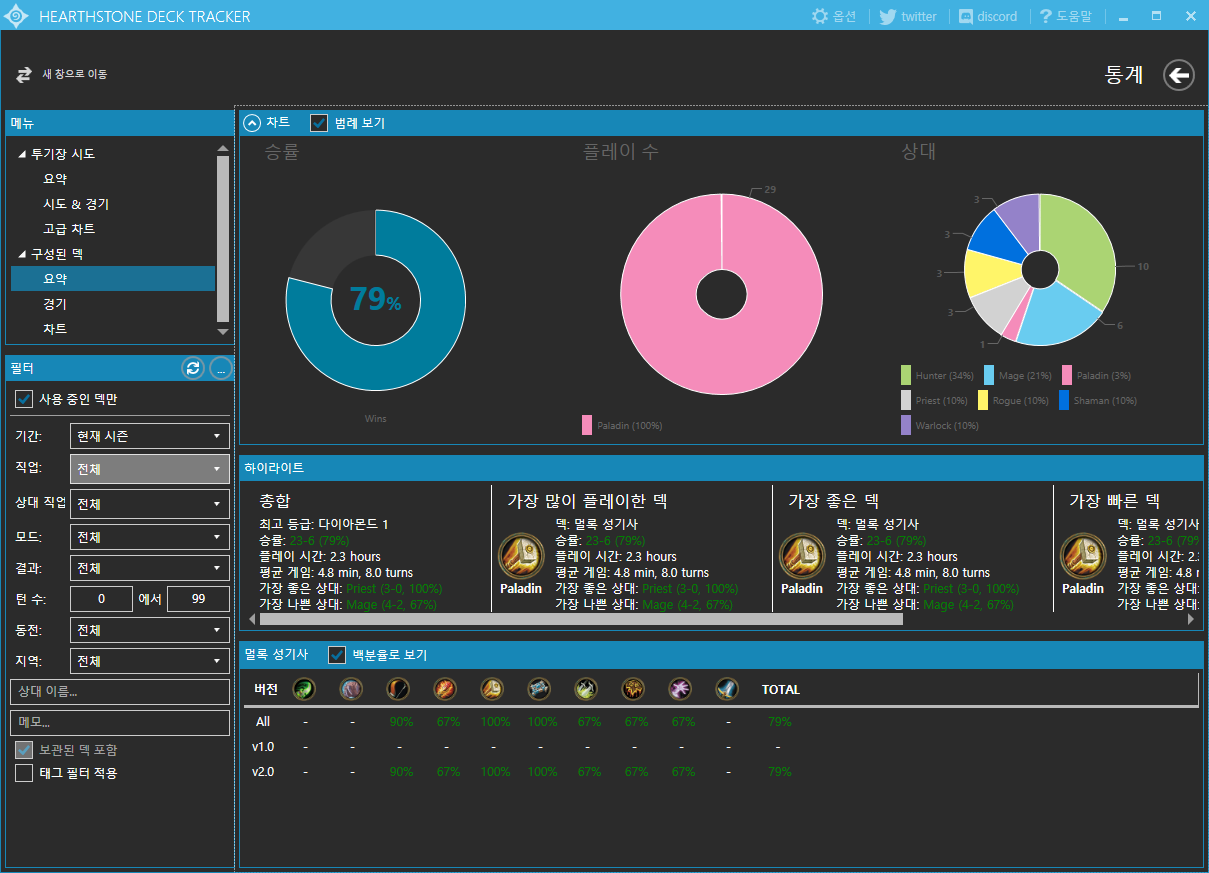
Task: Open the filter more options (...) button
Action: coord(220,368)
